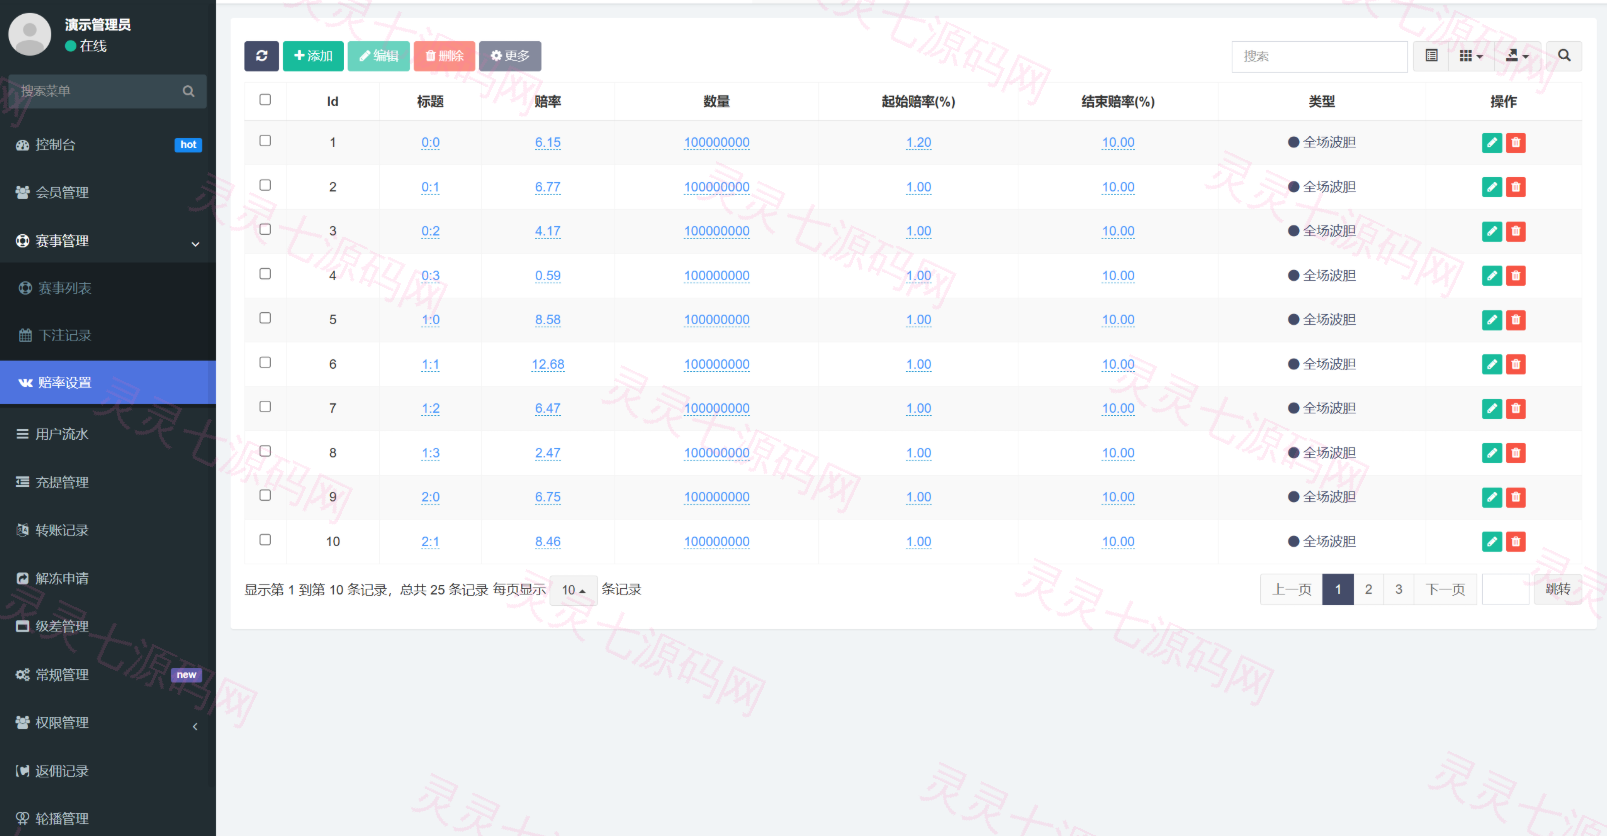The width and height of the screenshot is (1607, 836).
Task: Open 赛事列表 submenu item
Action: pyautogui.click(x=108, y=288)
